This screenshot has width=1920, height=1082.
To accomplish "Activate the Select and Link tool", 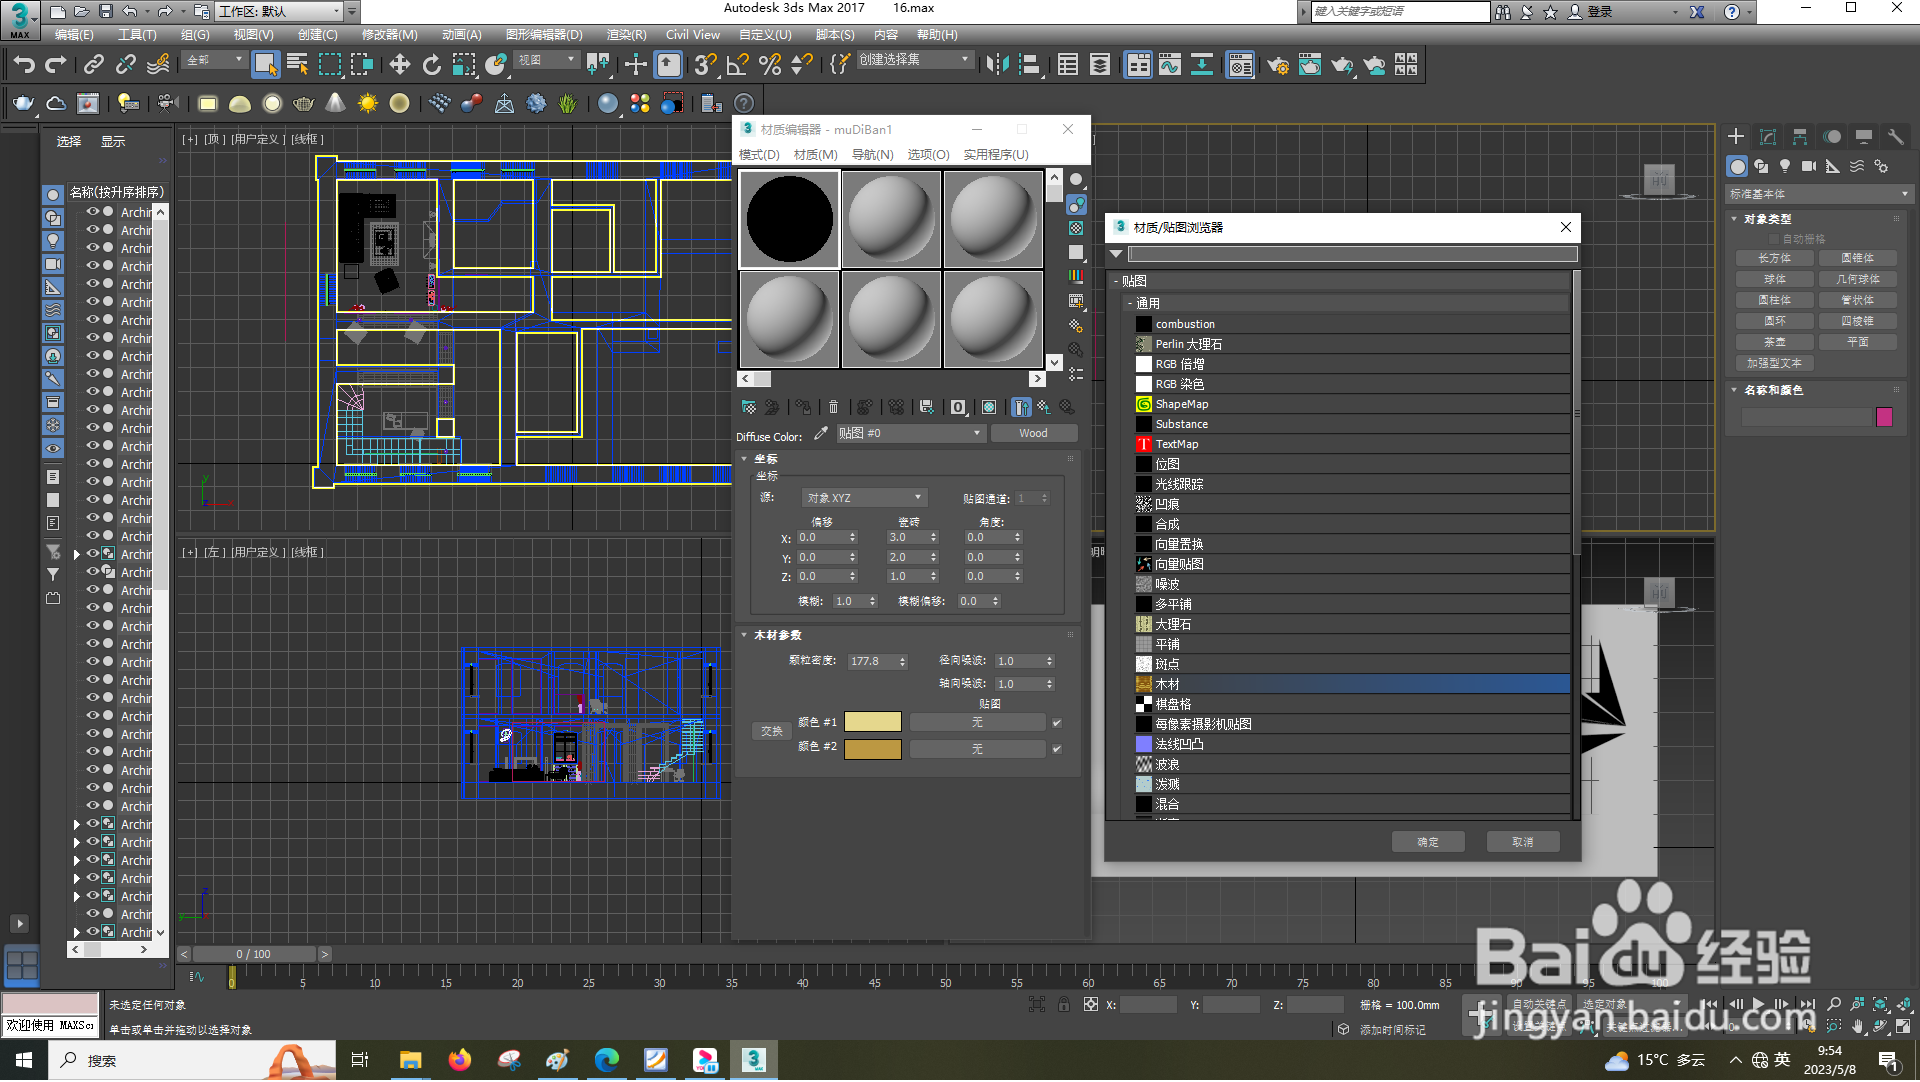I will [94, 65].
